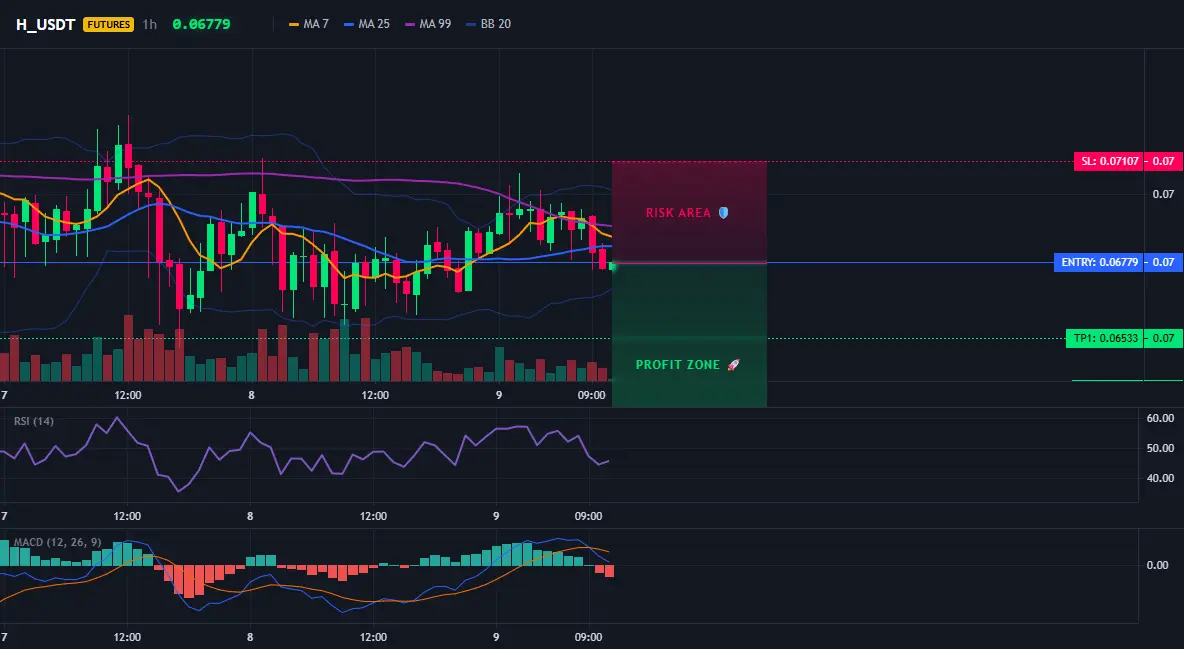Toggle the MA 7 legend item
1184x649 pixels.
309,24
